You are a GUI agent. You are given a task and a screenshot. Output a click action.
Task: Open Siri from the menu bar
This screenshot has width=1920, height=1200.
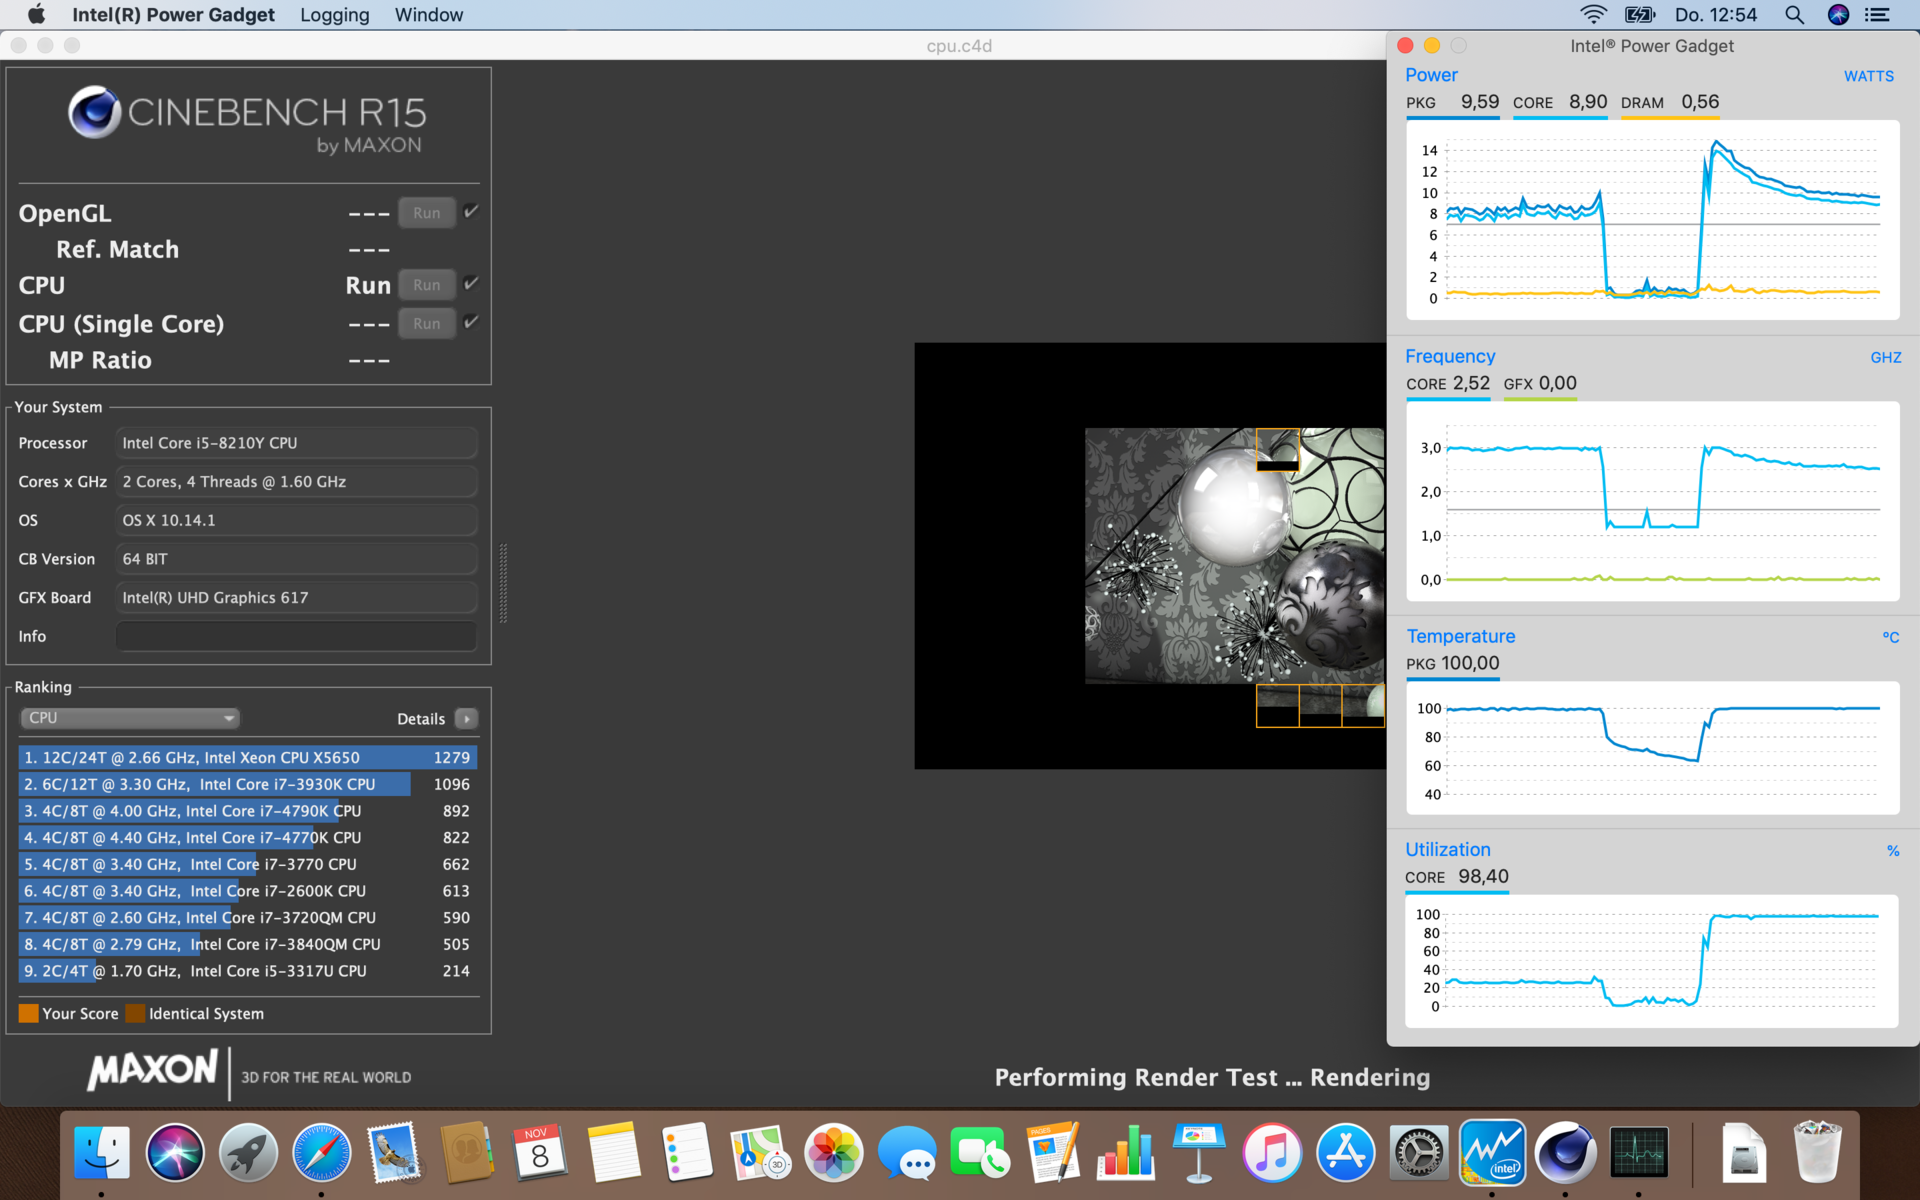[x=1838, y=15]
